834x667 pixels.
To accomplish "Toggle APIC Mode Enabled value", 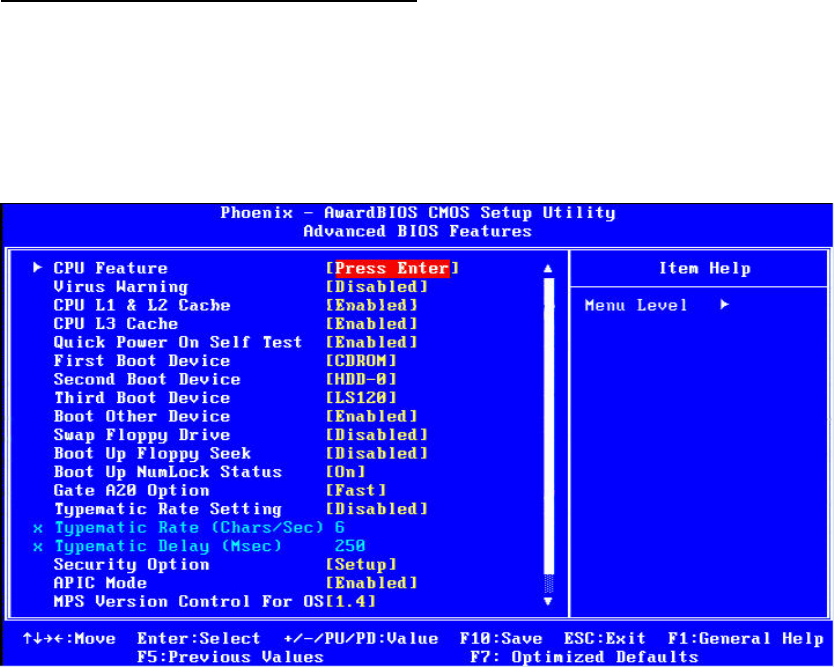I will point(371,583).
